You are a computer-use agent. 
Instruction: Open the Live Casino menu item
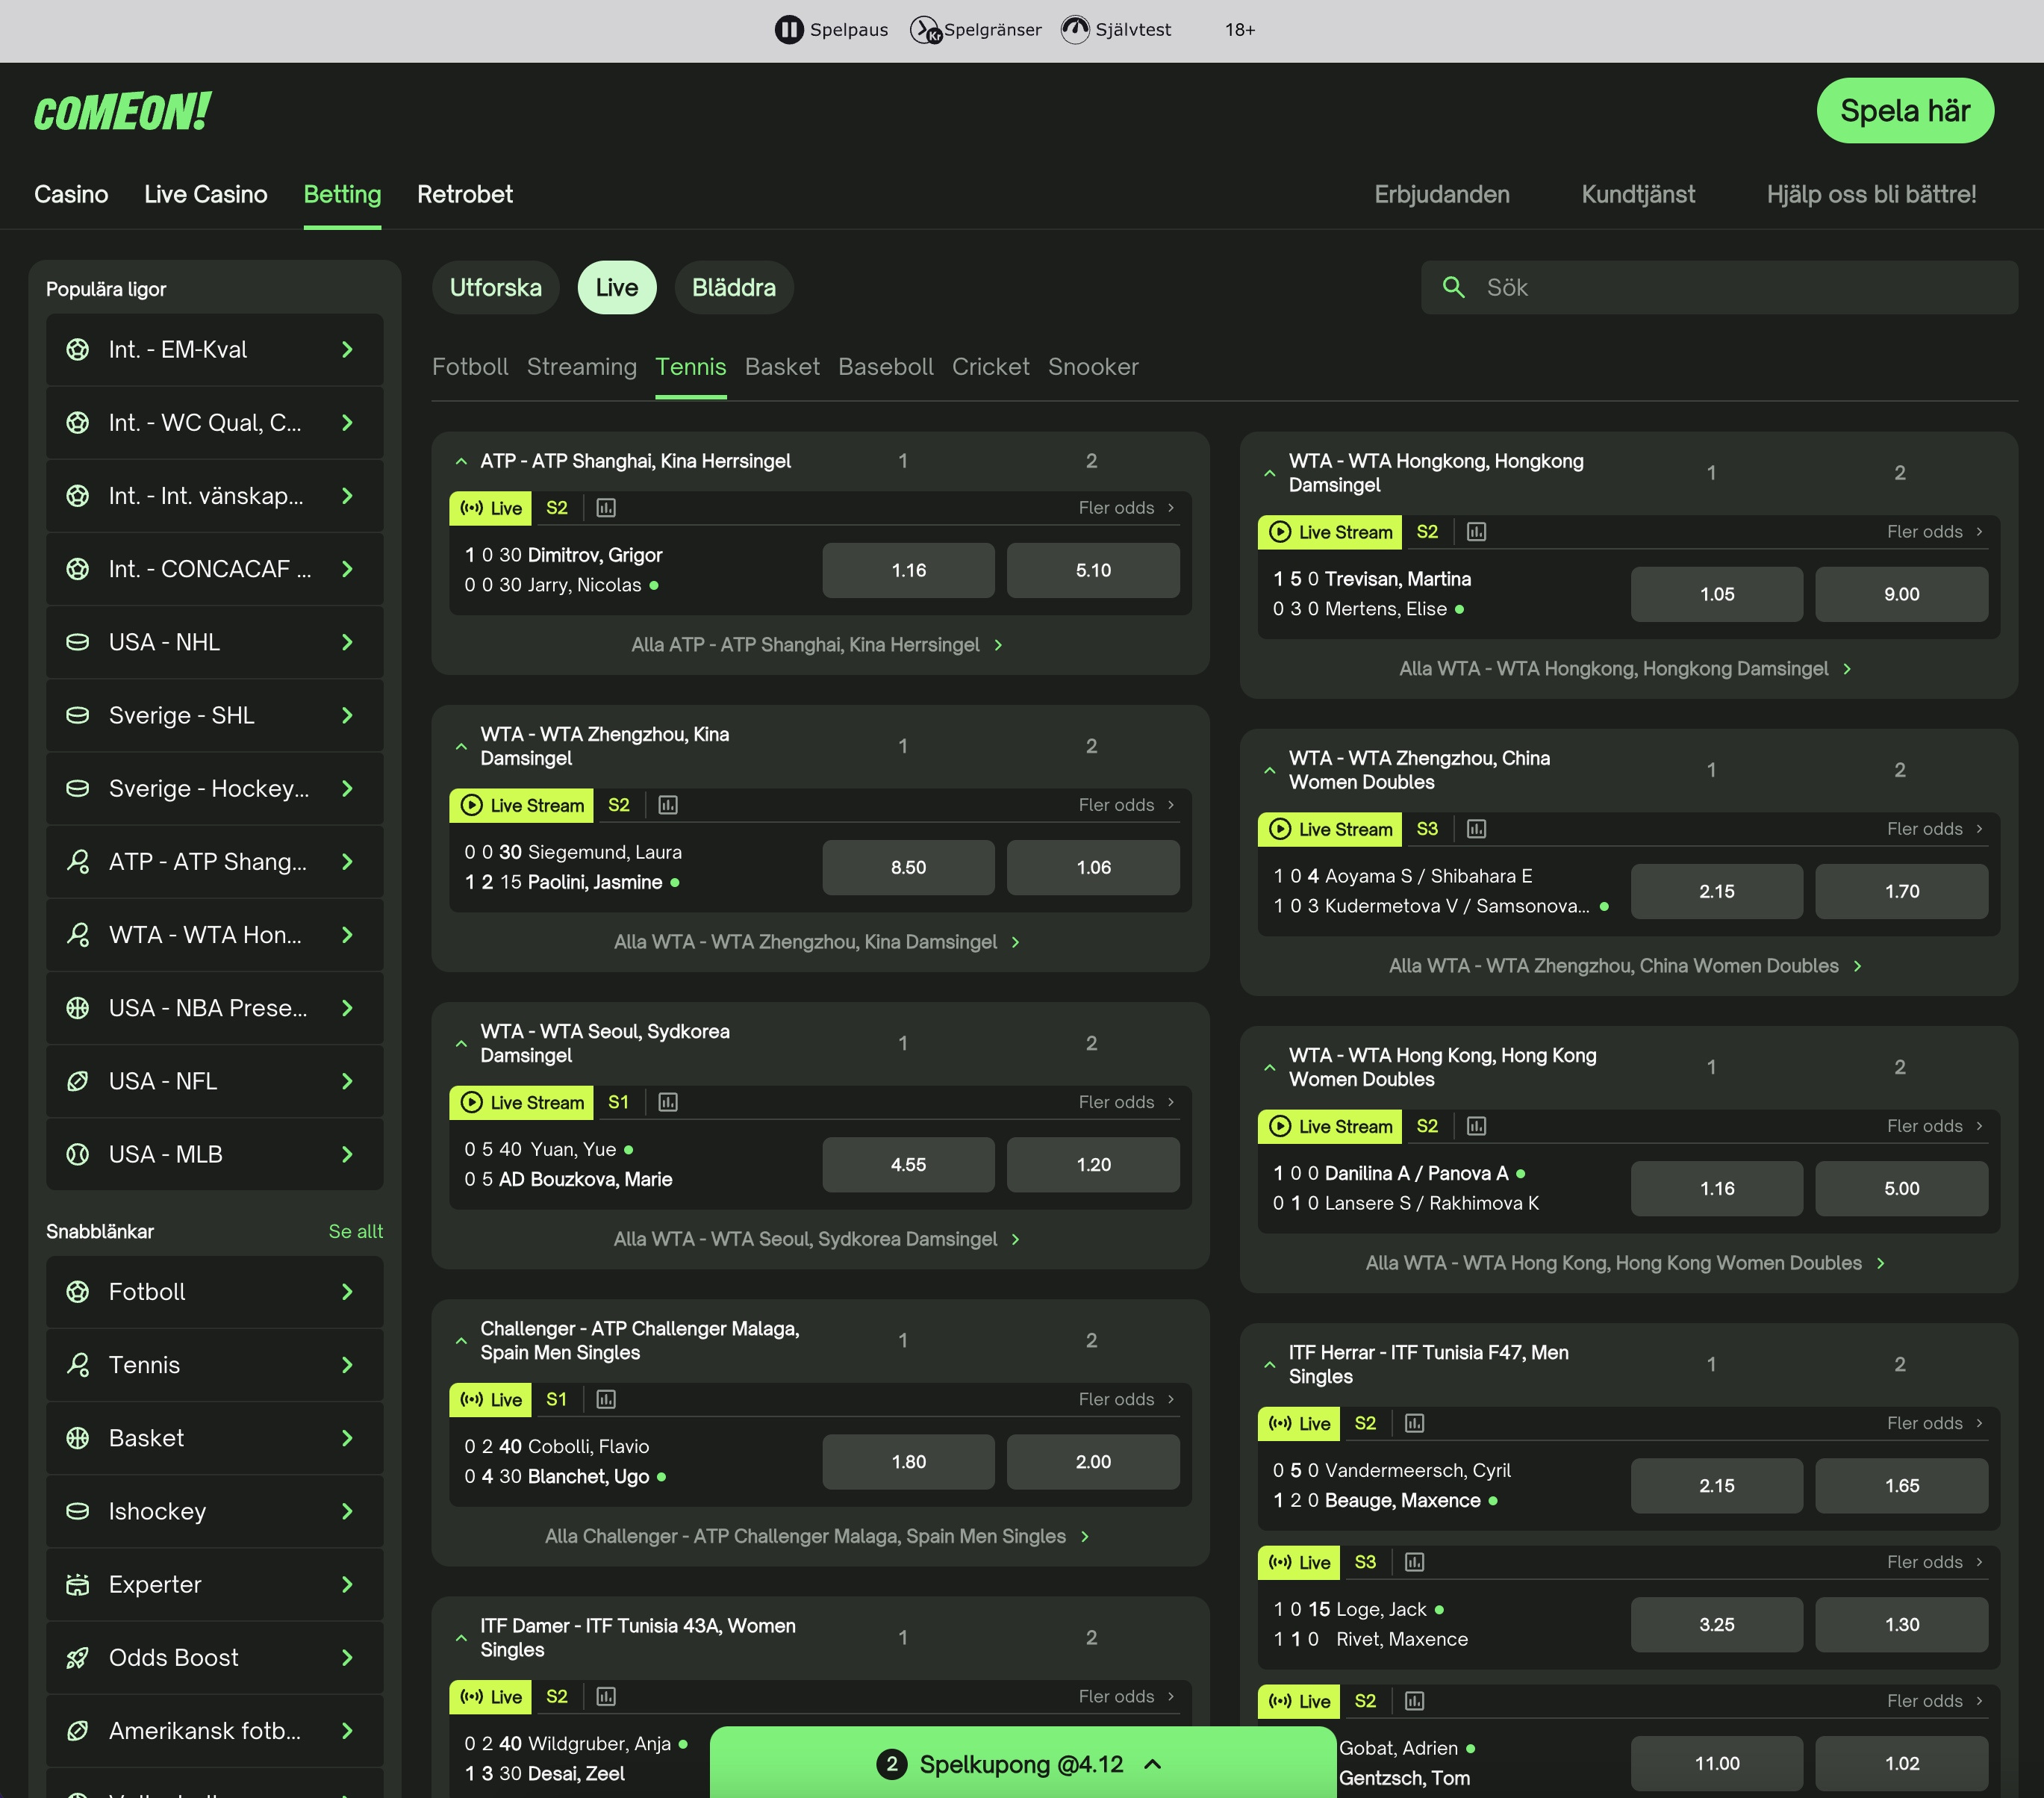click(x=205, y=194)
